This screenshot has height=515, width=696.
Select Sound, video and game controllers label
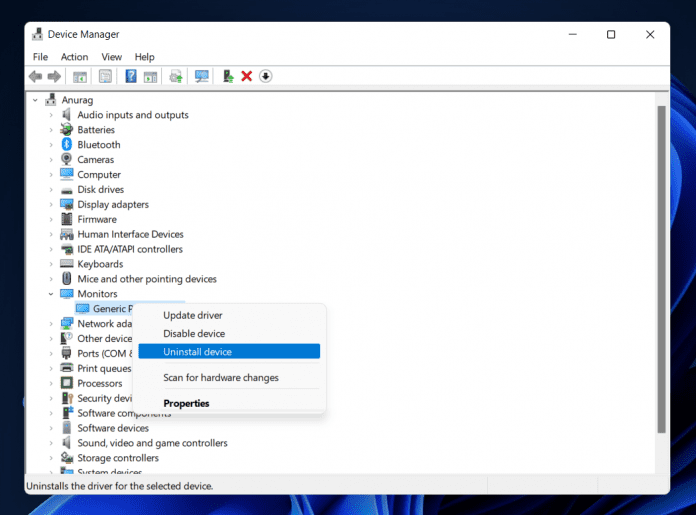tap(152, 443)
